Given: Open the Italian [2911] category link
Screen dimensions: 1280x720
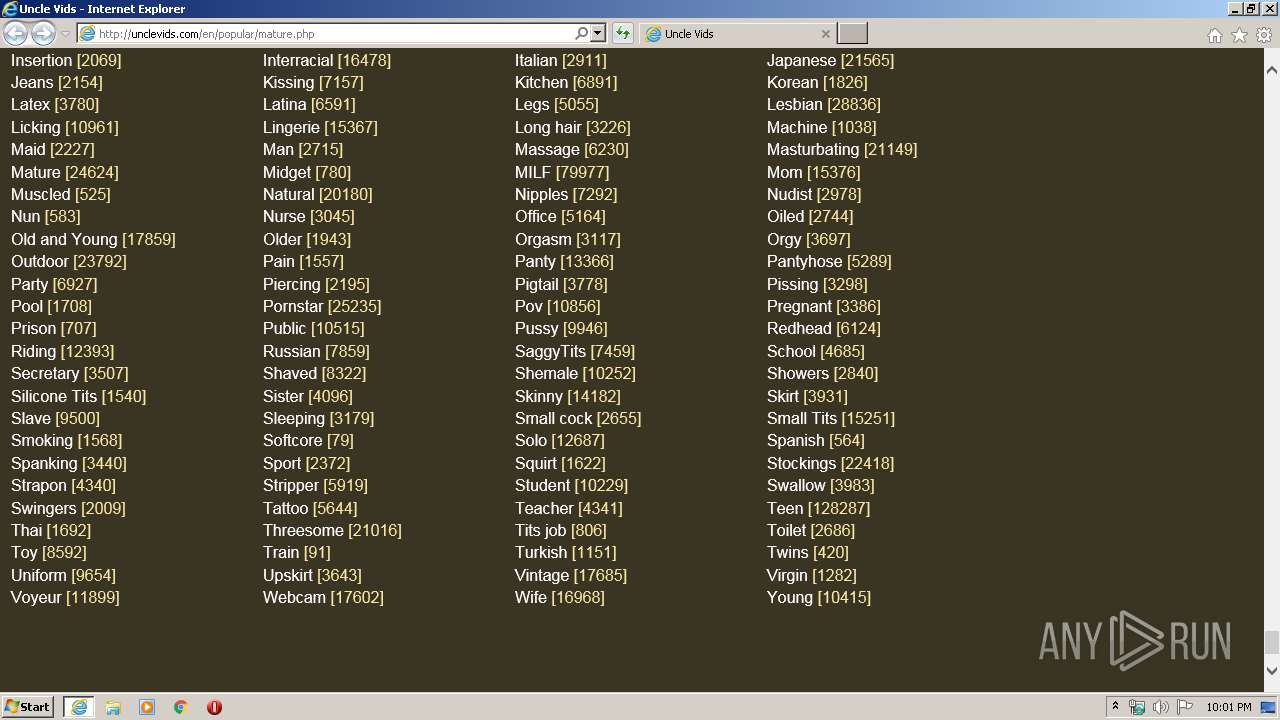Looking at the screenshot, I should 561,60.
